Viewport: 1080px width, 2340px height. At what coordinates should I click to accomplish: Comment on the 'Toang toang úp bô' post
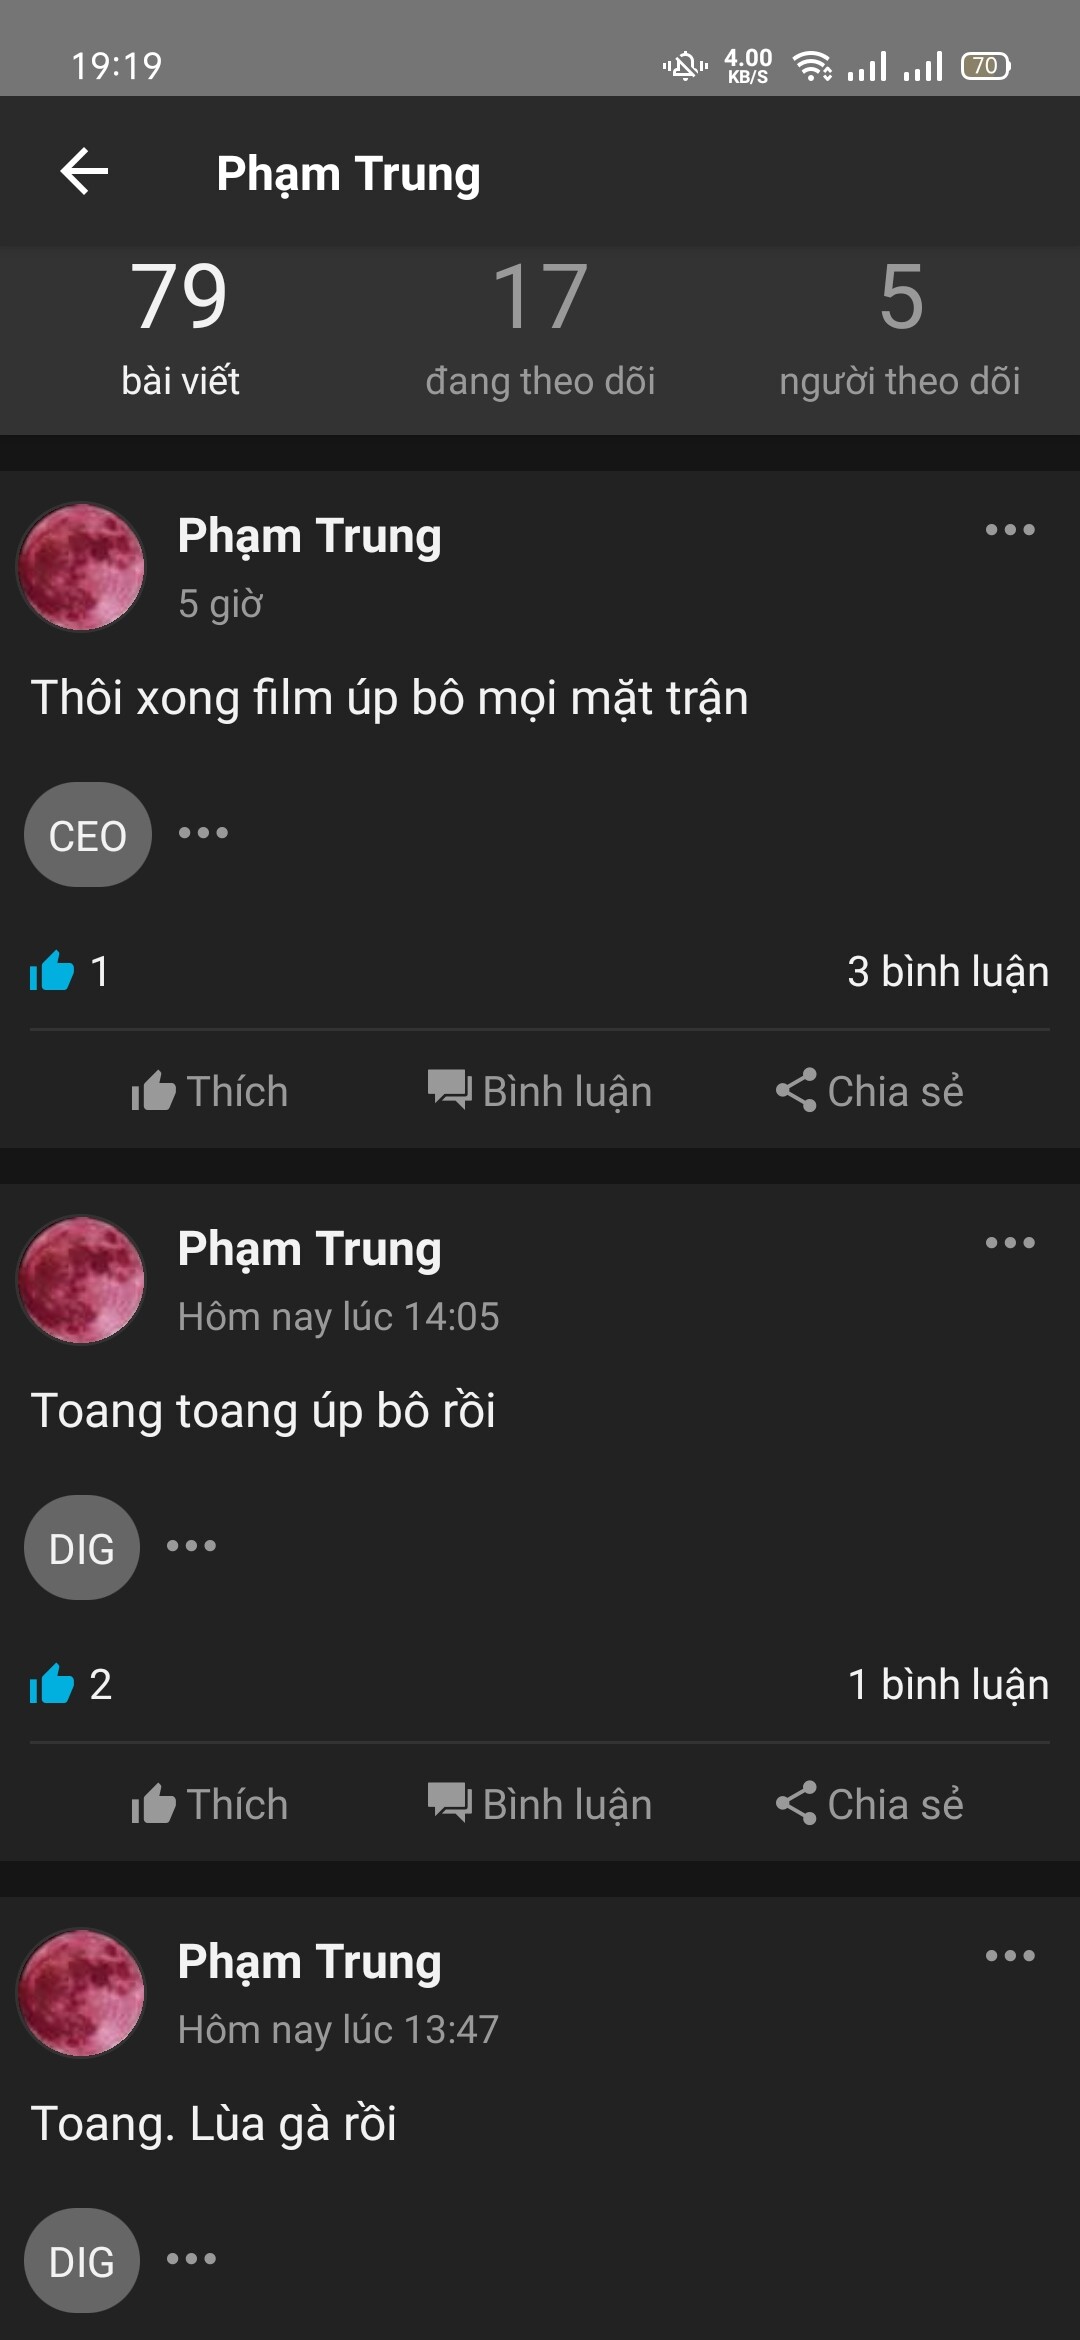(540, 1804)
